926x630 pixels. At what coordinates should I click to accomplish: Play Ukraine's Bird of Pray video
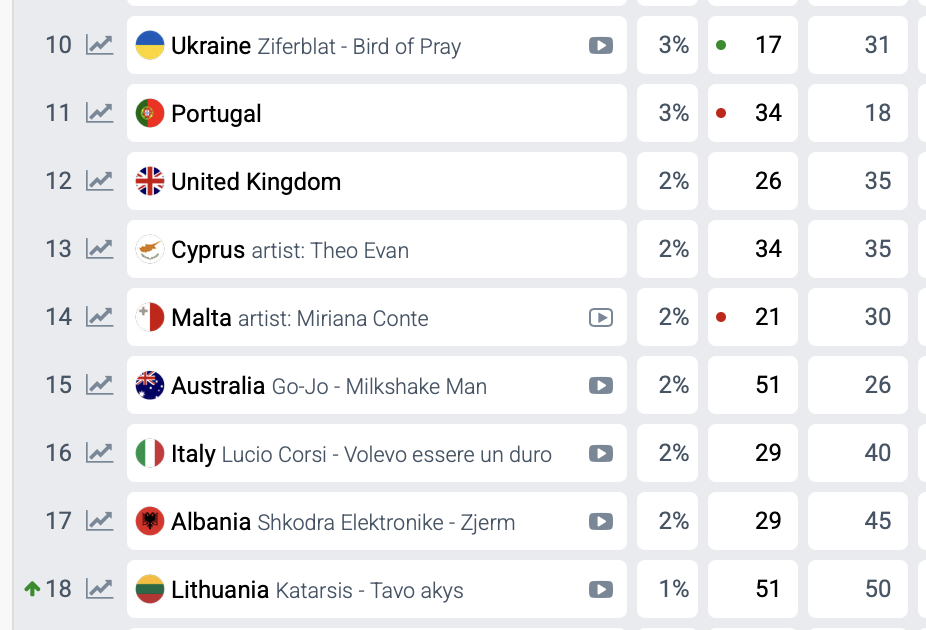click(x=600, y=45)
